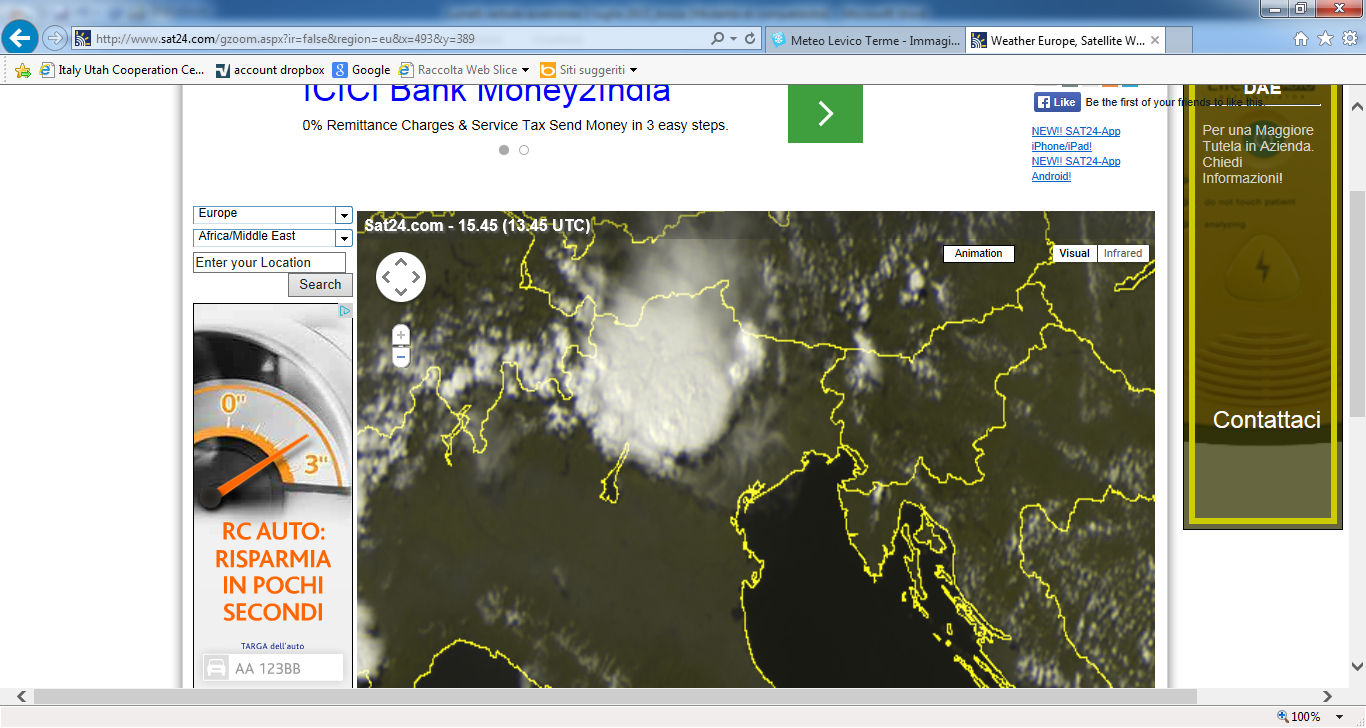1366x728 pixels.
Task: Click the AdChoices icon on car ad
Action: click(345, 311)
